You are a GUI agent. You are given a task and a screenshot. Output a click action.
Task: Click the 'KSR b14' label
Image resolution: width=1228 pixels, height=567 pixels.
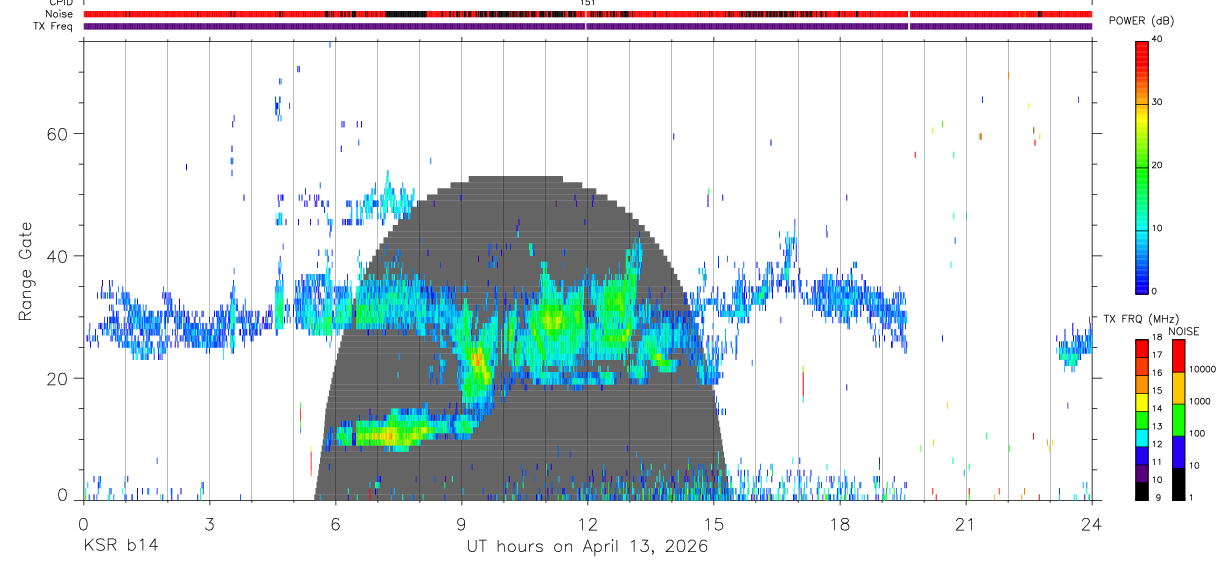coord(119,547)
